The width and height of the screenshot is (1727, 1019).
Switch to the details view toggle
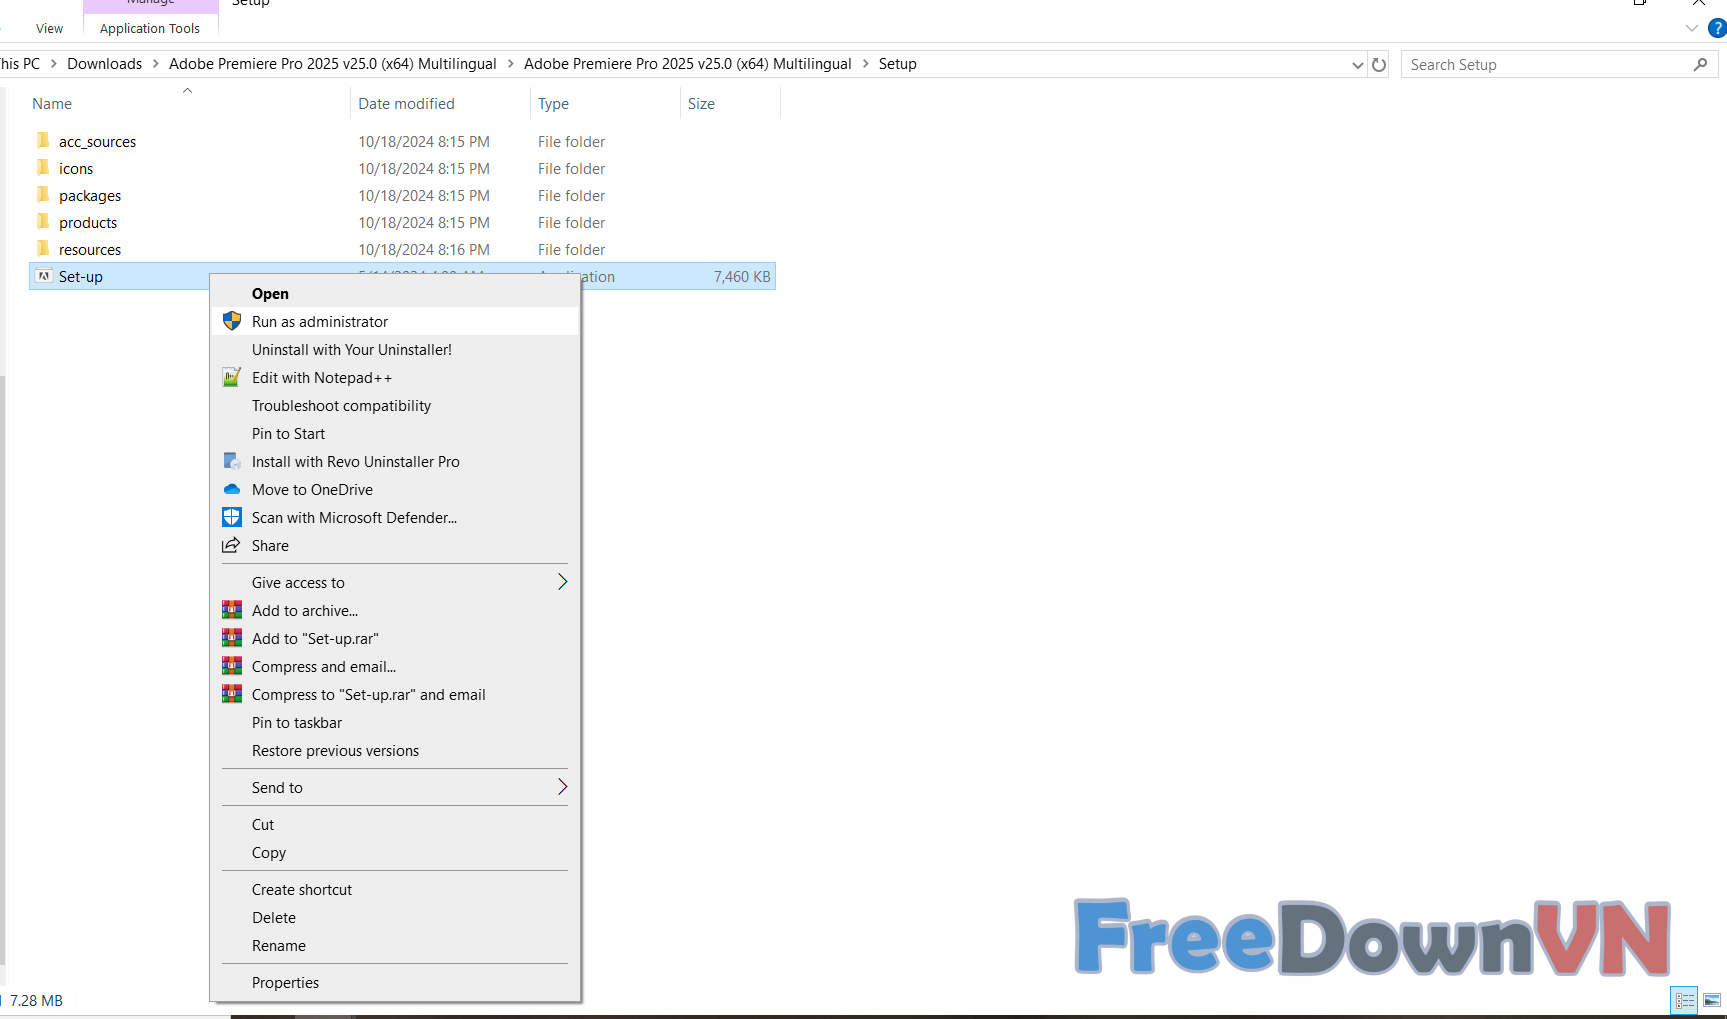coord(1685,1000)
